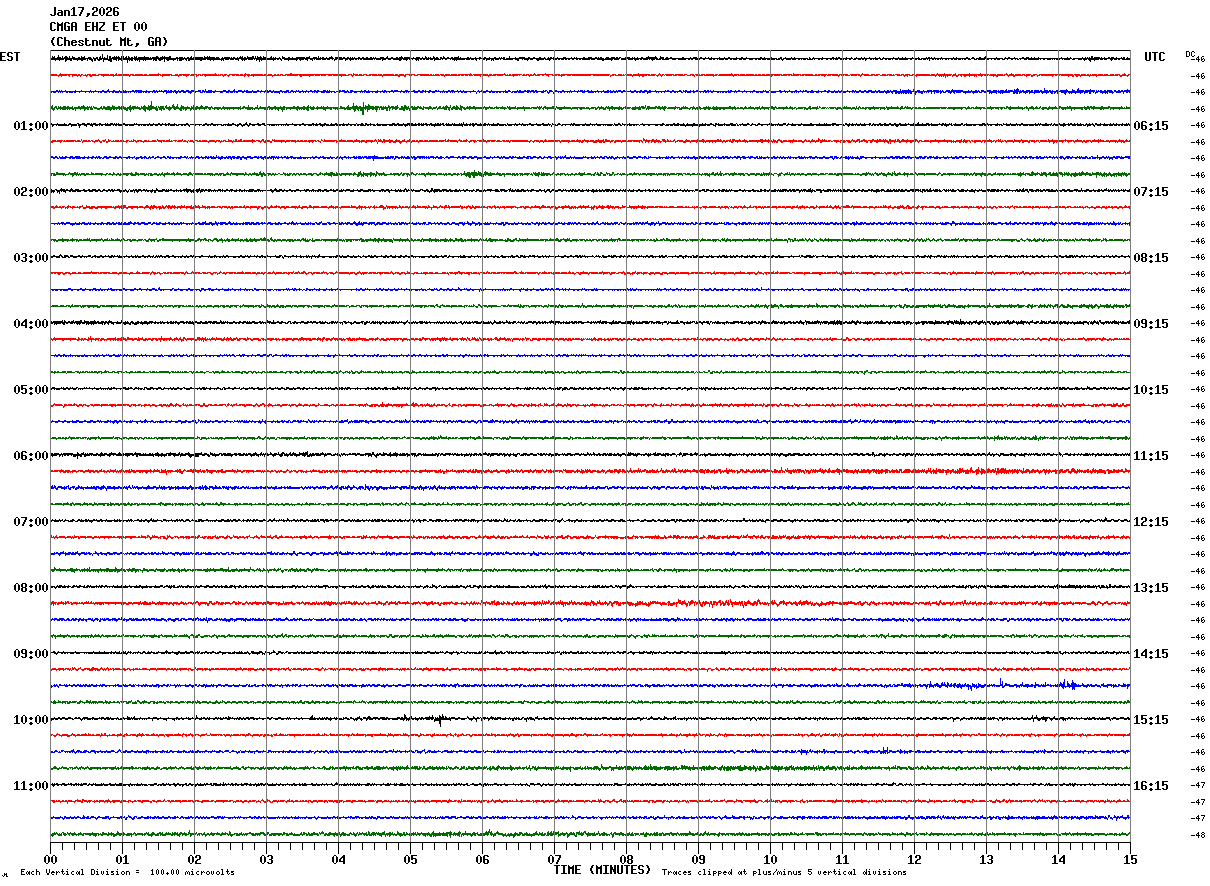This screenshot has height=886, width=1210.
Task: Click the 14:15 UTC time label
Action: pyautogui.click(x=1151, y=654)
